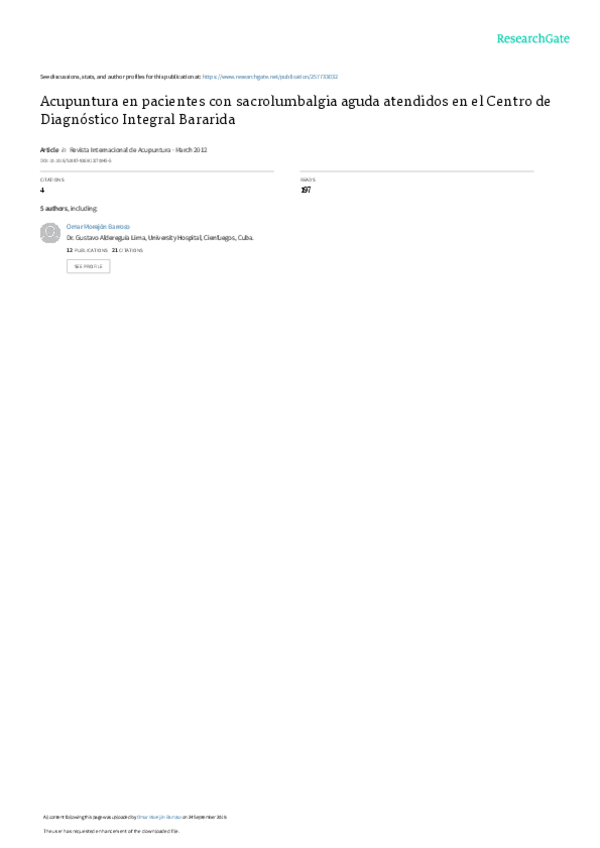Viewport: 600px width, 848px height.
Task: Click the ResearchGate logo
Action: click(532, 38)
